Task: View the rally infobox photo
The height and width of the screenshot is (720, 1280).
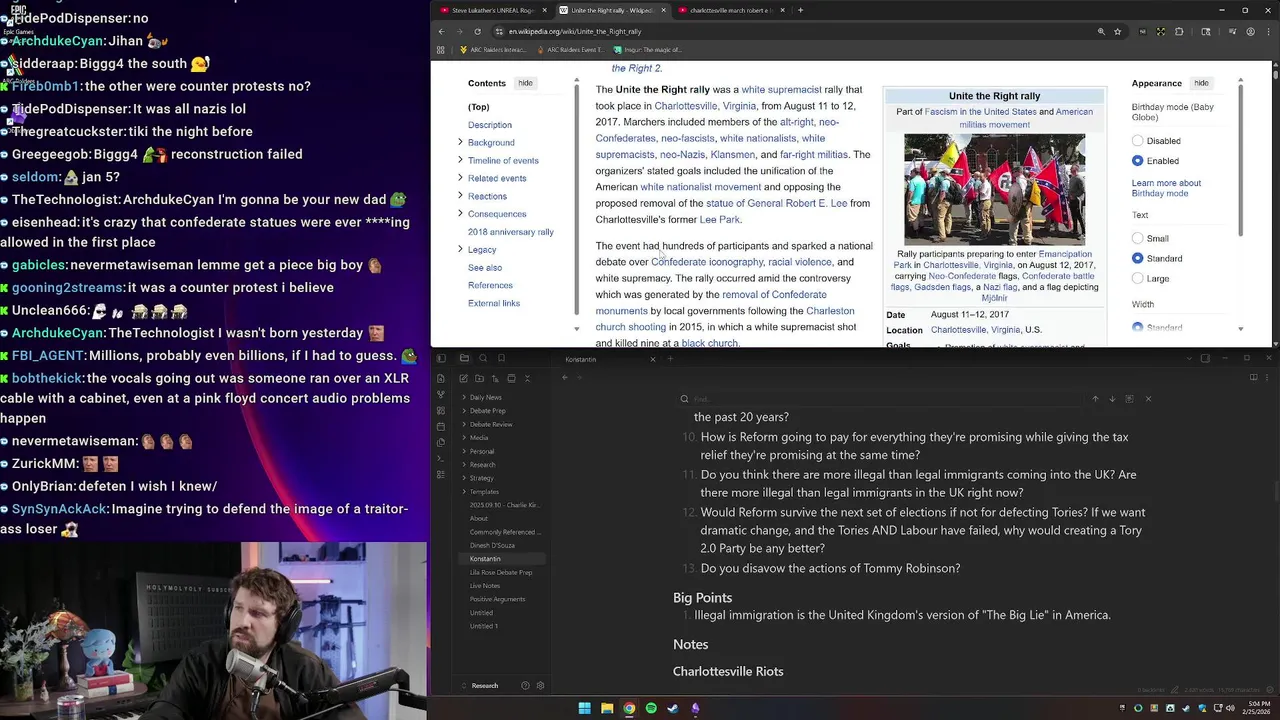Action: [x=994, y=190]
